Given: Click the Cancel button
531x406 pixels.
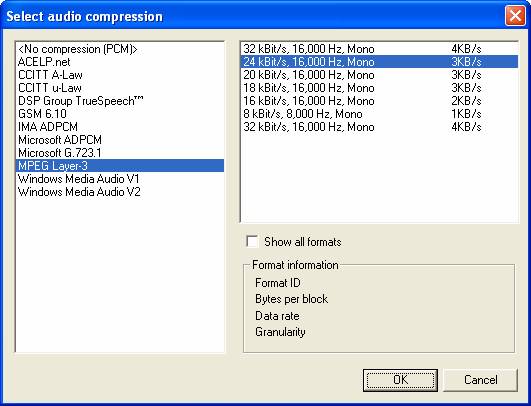Looking at the screenshot, I should click(x=481, y=380).
